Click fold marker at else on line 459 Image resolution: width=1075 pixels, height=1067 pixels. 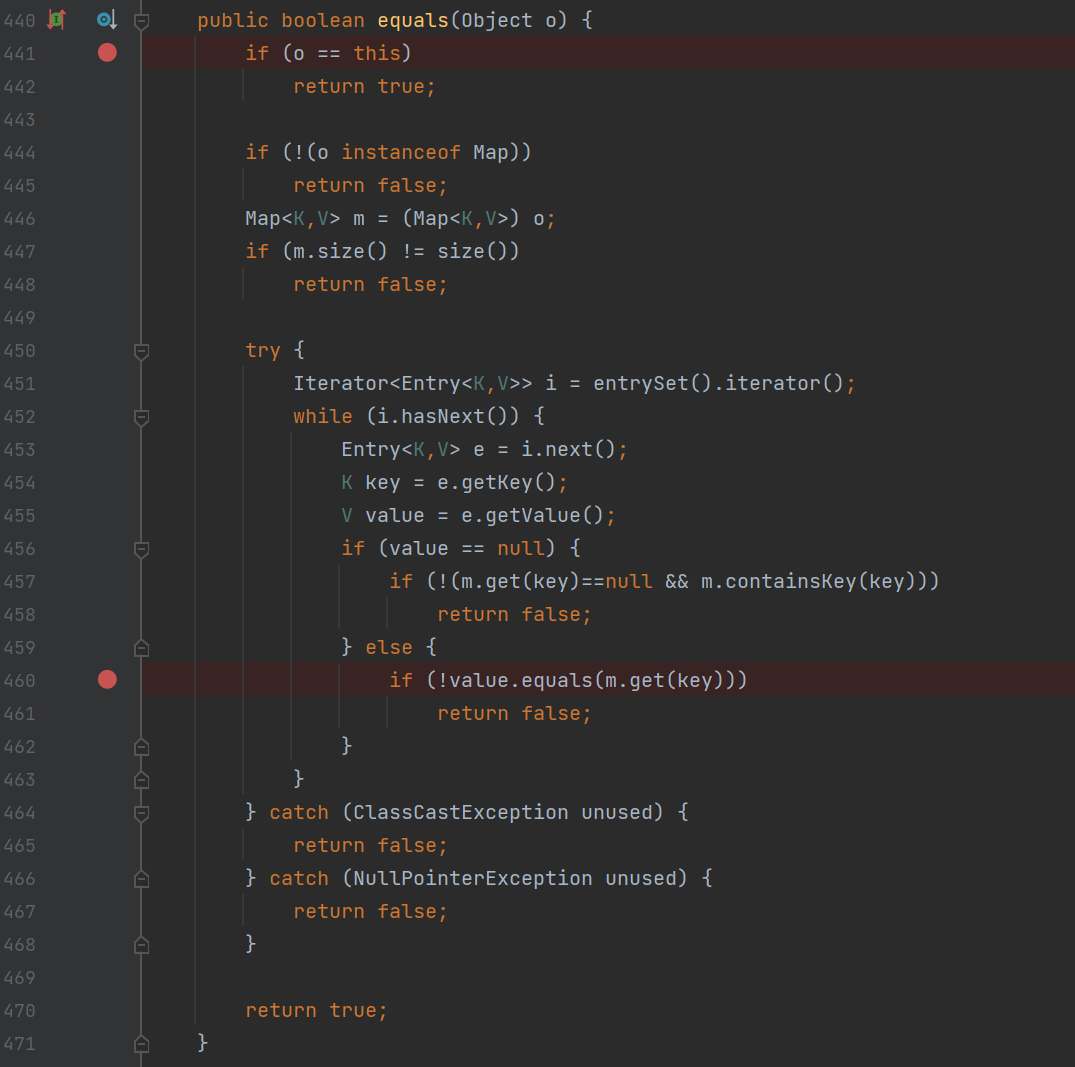pyautogui.click(x=141, y=647)
